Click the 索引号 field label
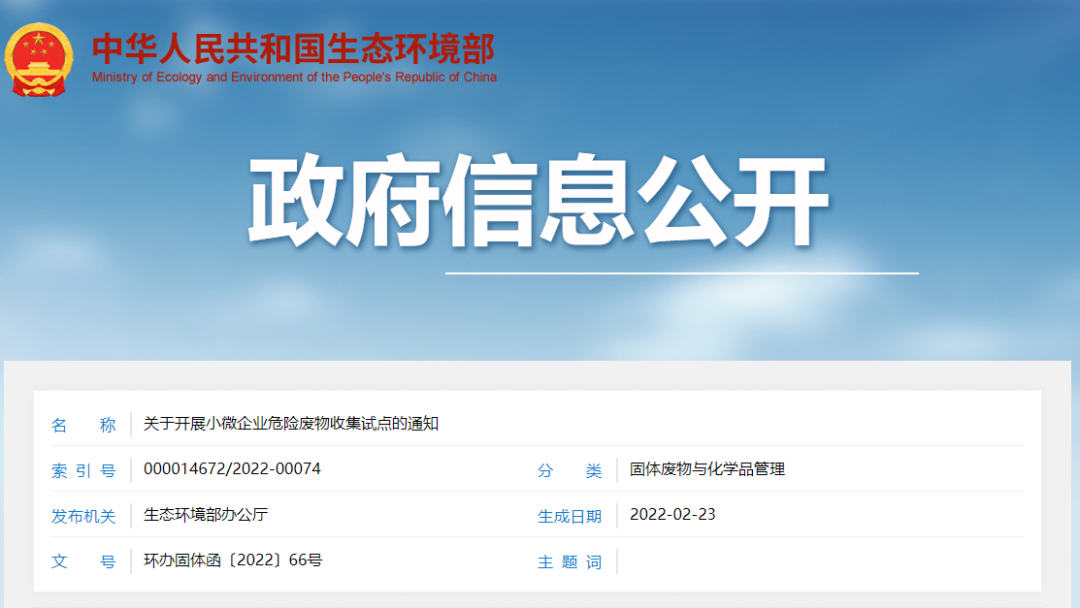The width and height of the screenshot is (1080, 608). point(83,471)
